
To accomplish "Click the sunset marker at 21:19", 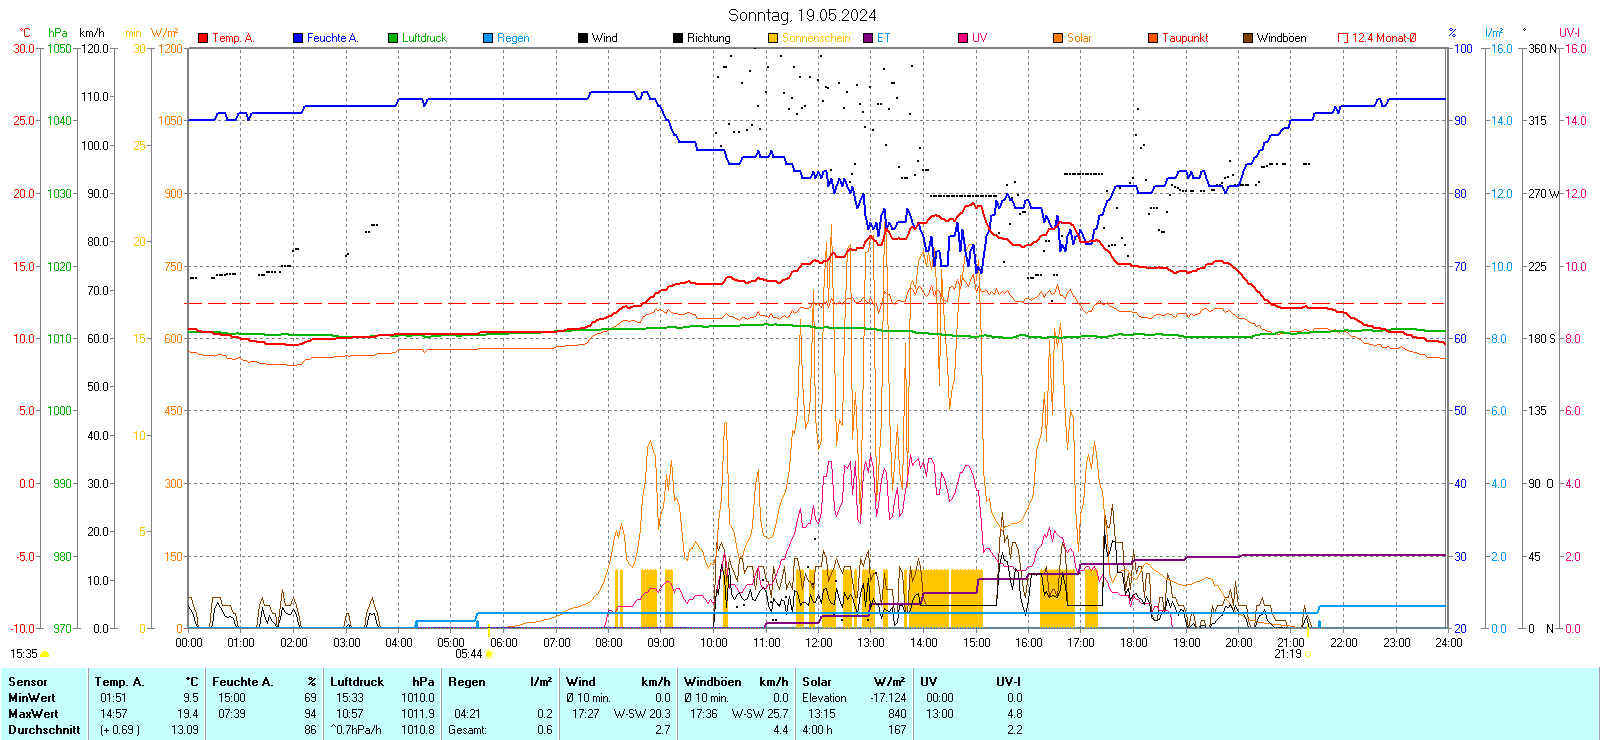I will pos(1307,654).
